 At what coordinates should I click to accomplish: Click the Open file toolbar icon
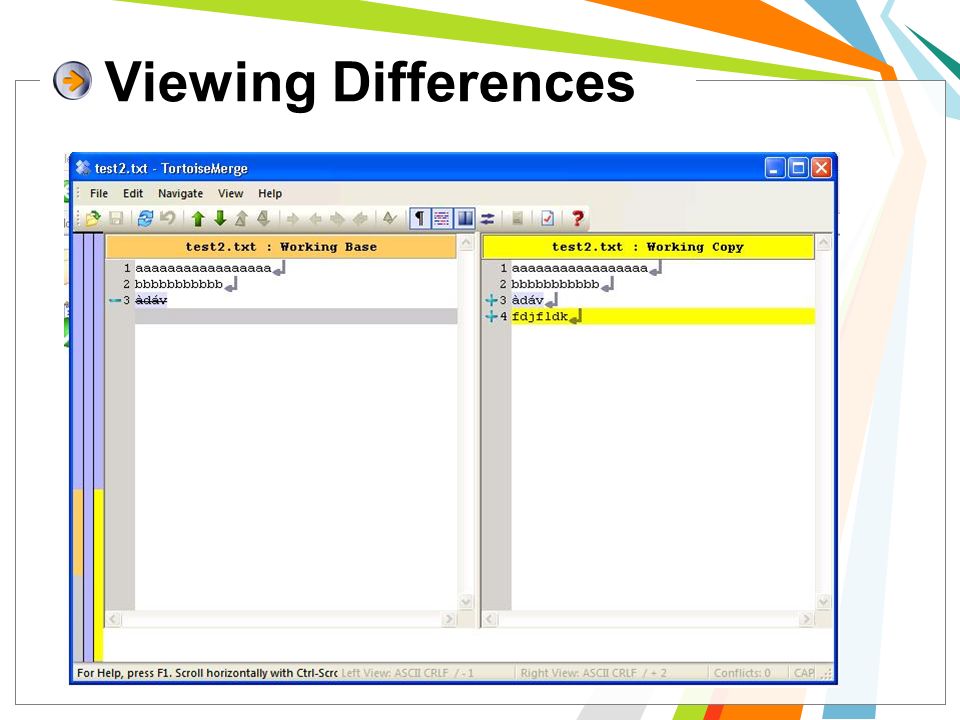tap(93, 219)
